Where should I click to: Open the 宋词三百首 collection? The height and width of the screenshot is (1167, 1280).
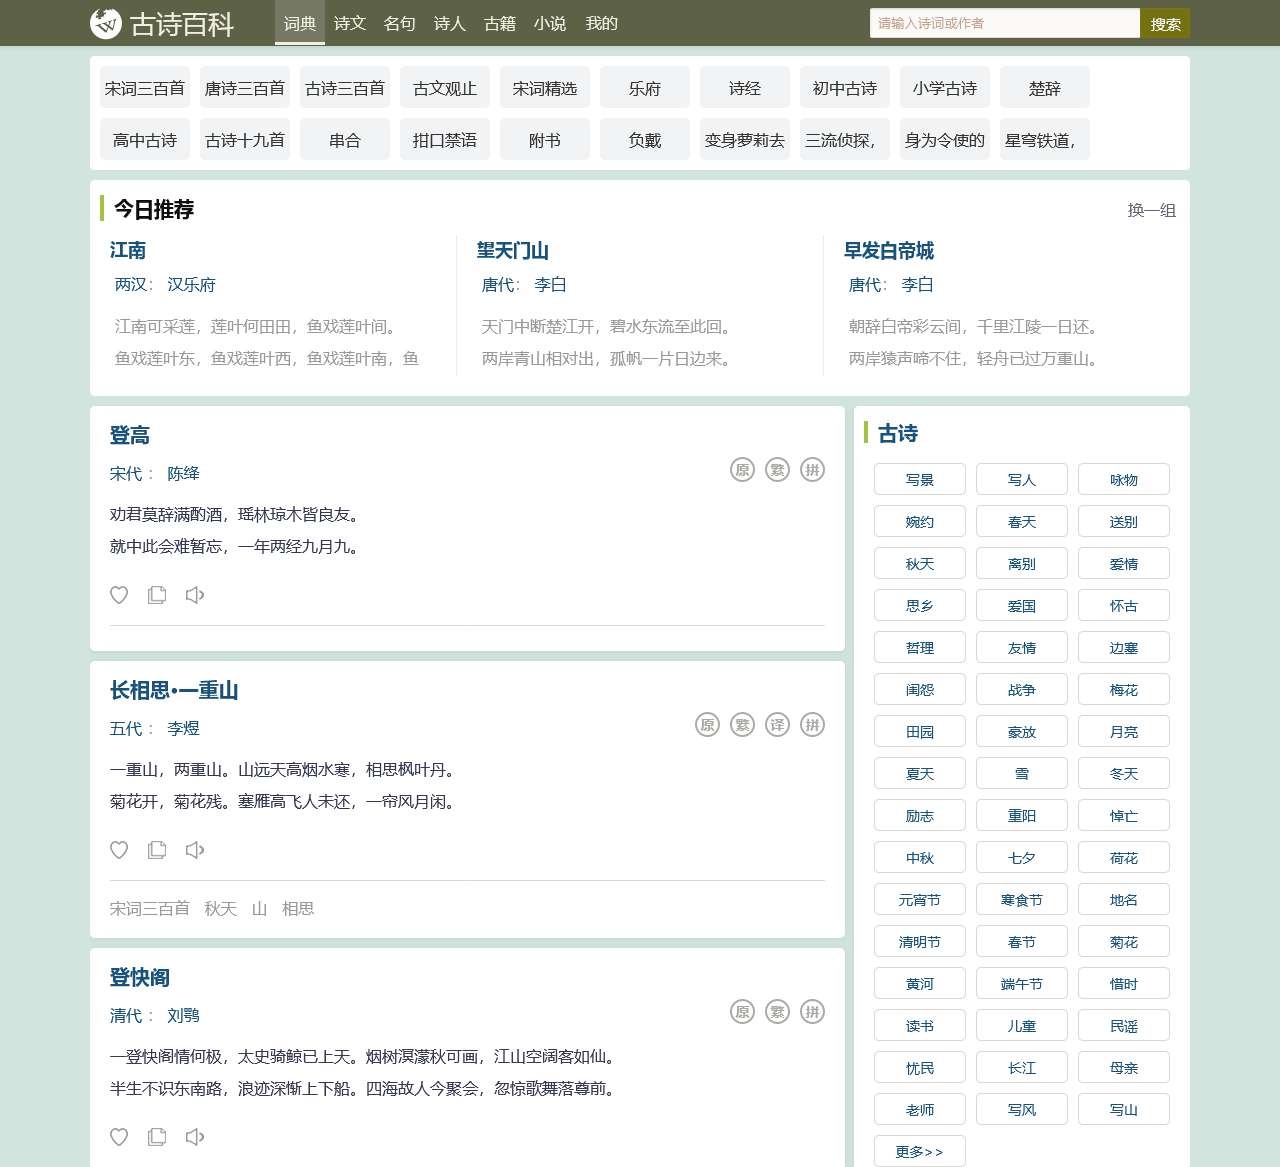[145, 88]
